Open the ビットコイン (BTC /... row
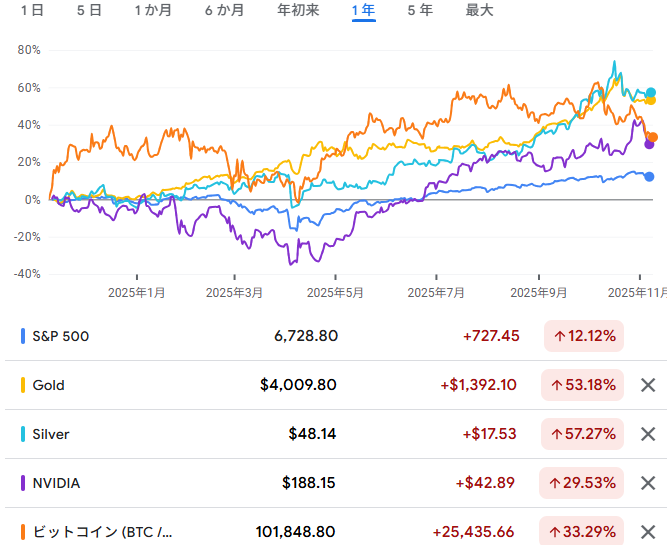 103,532
